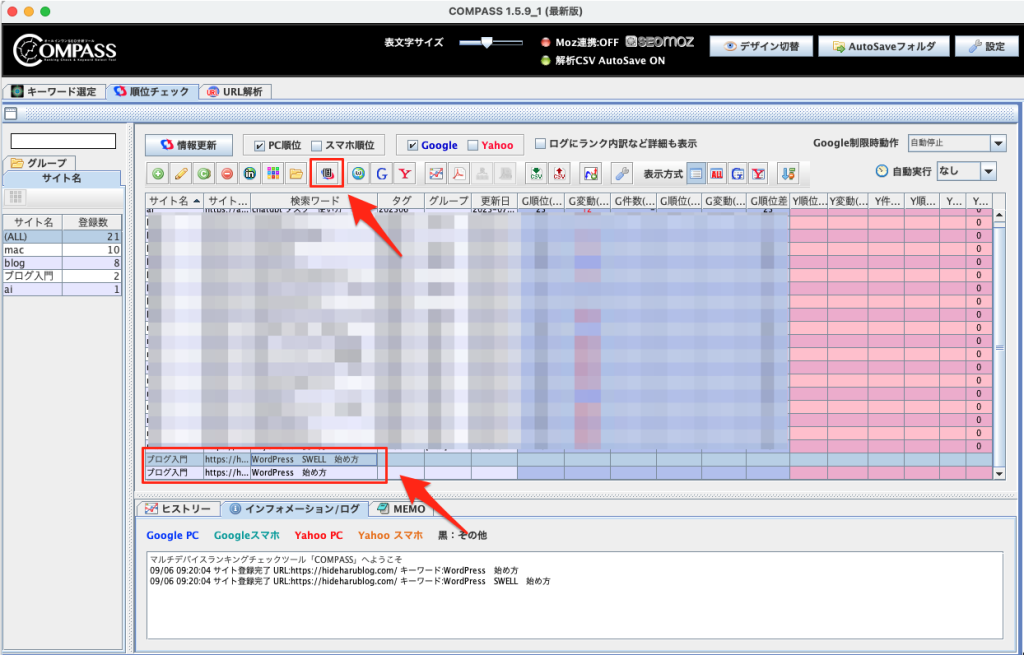Click the AutoSaveフォルダ button
The image size is (1024, 655).
point(882,46)
